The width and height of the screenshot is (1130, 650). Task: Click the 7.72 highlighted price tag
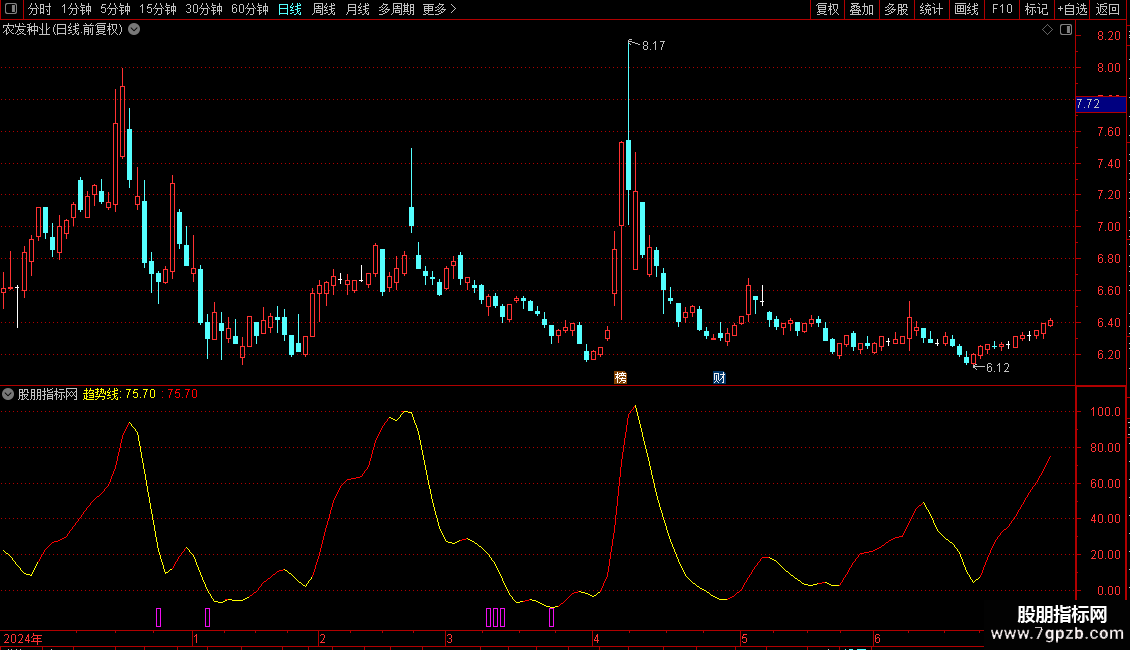(x=1100, y=104)
